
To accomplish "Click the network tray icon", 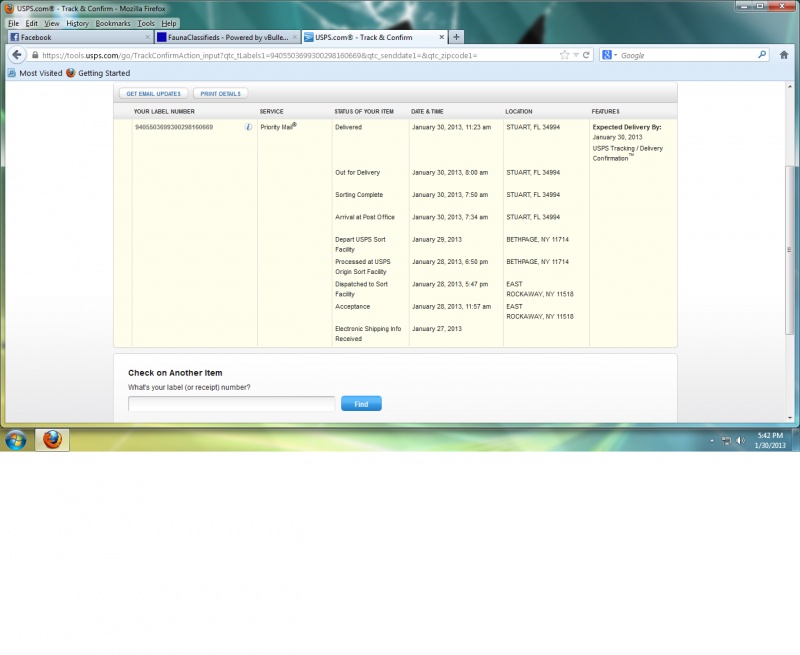I will click(x=726, y=441).
